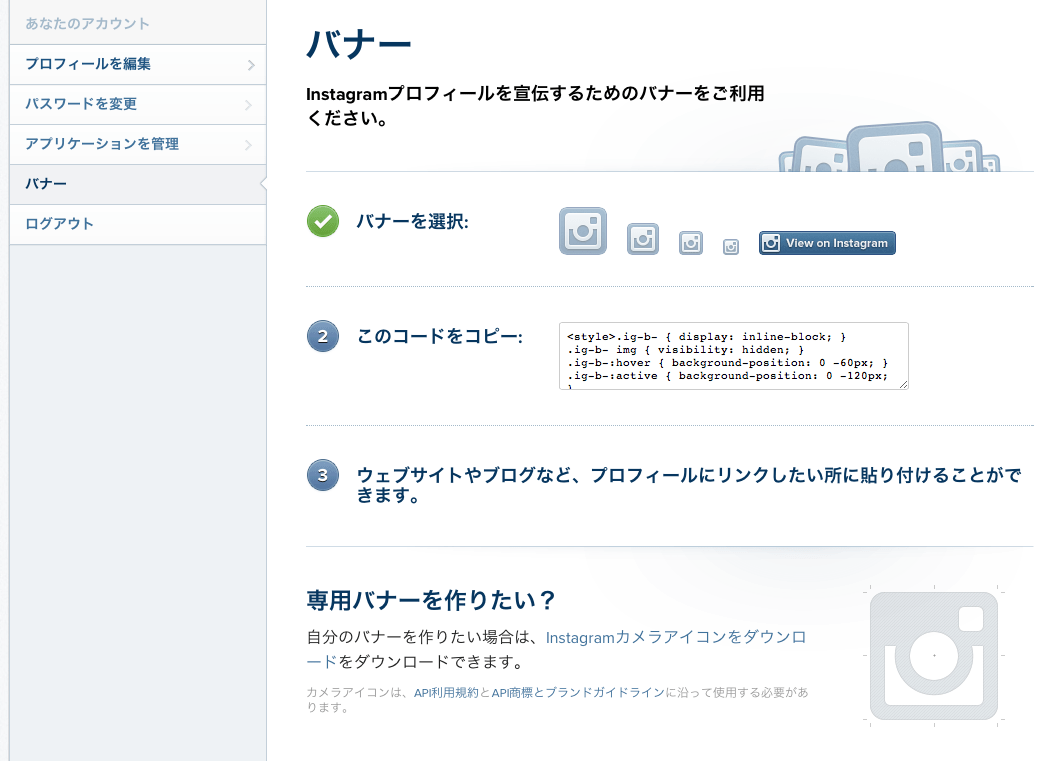Click the このコードをコピー step label
1058x761 pixels.
coord(439,336)
